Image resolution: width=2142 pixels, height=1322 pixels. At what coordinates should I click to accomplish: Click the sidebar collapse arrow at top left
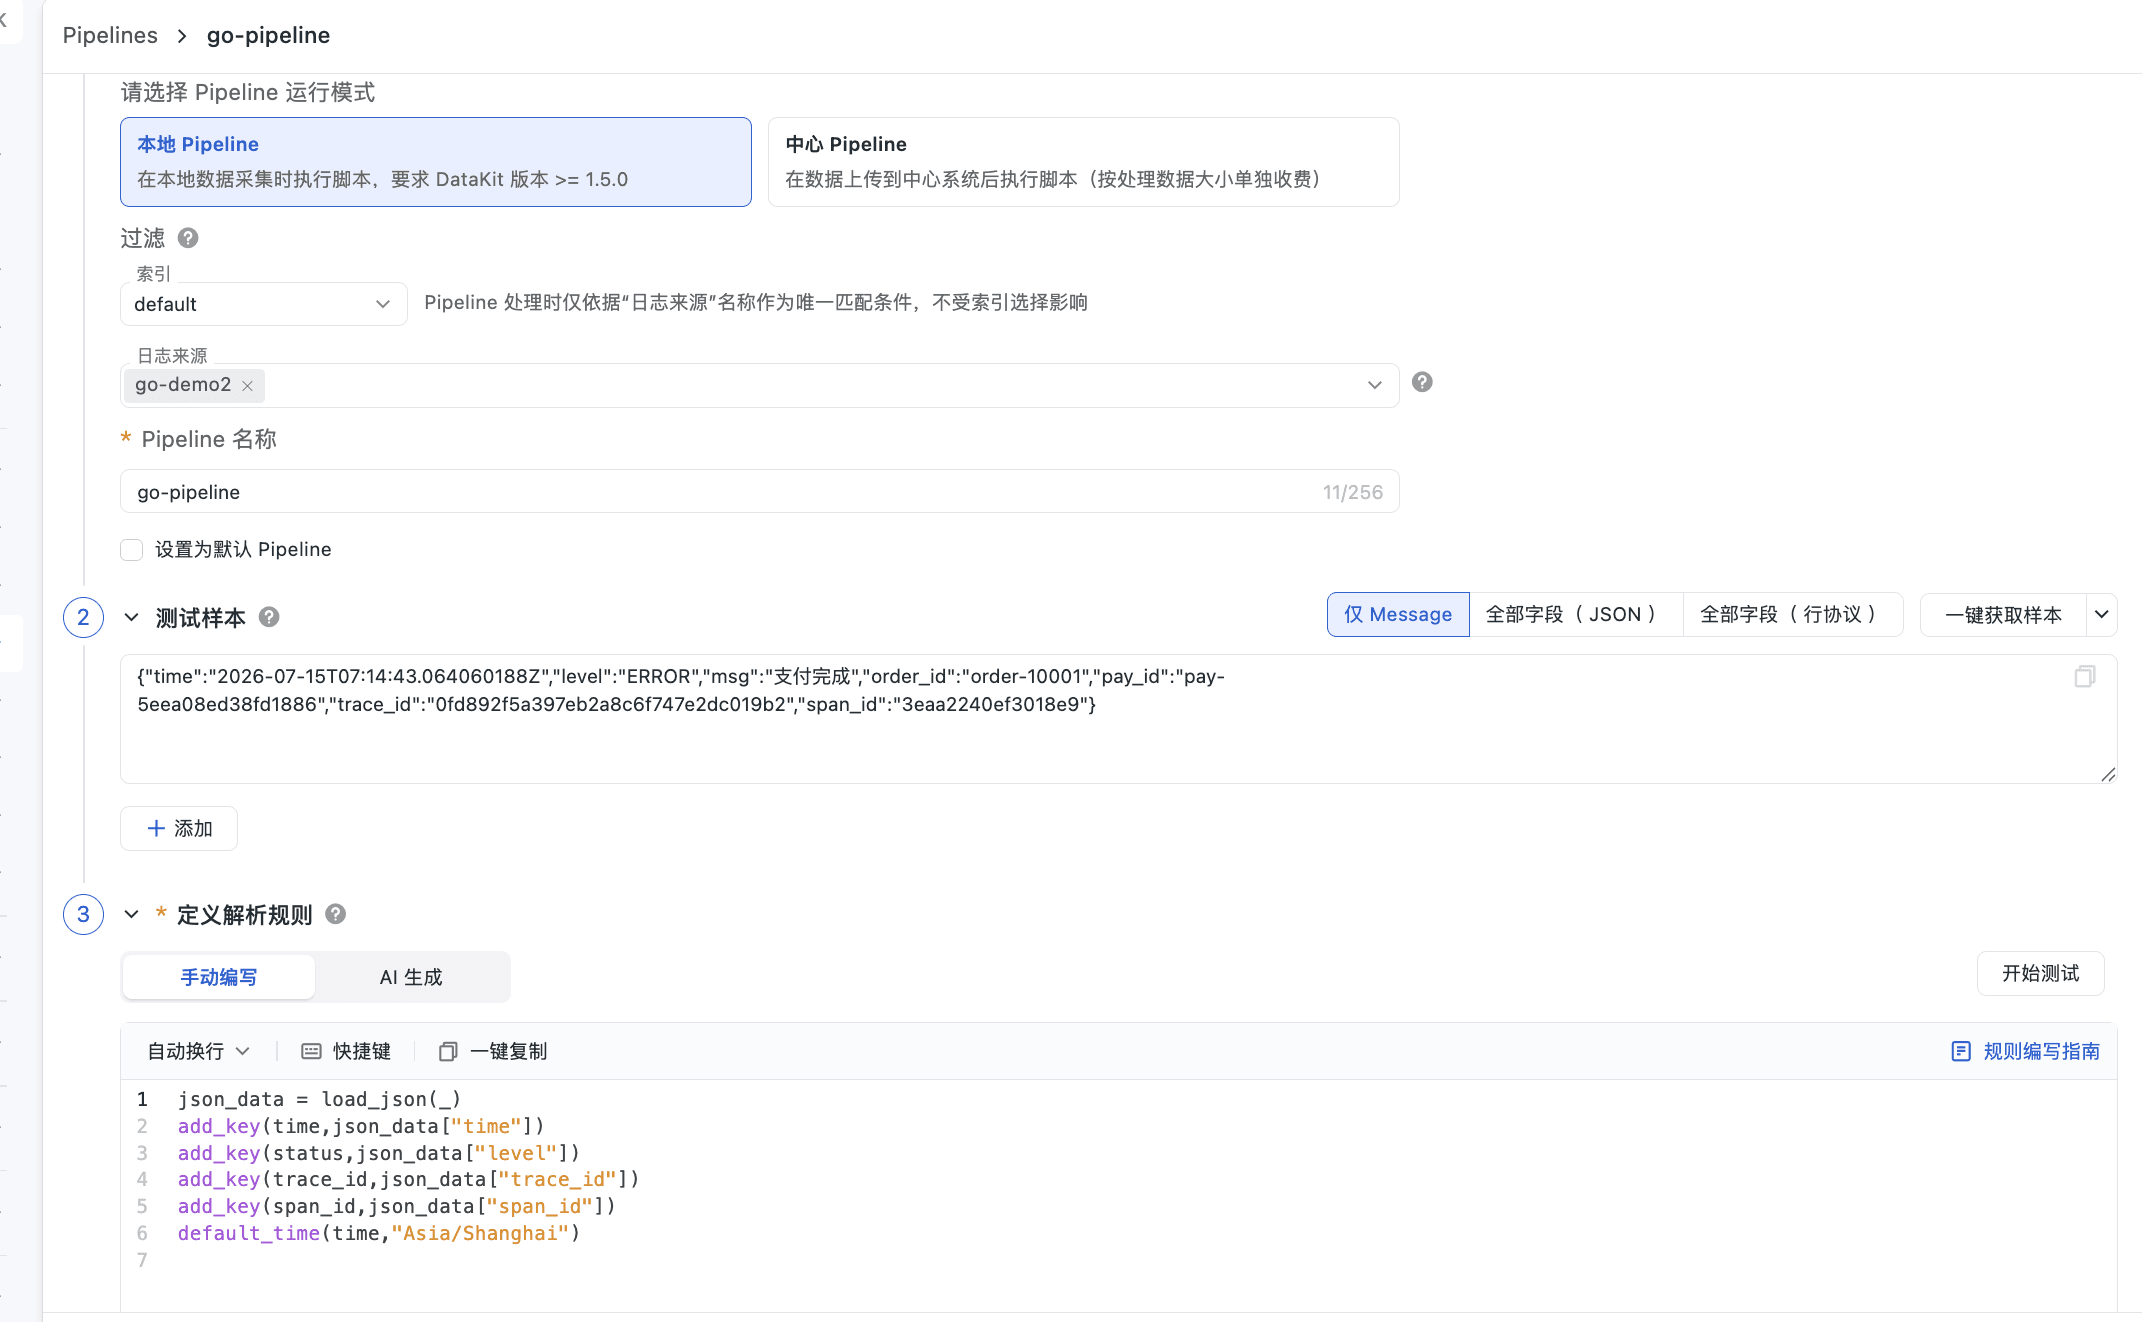click(x=4, y=19)
